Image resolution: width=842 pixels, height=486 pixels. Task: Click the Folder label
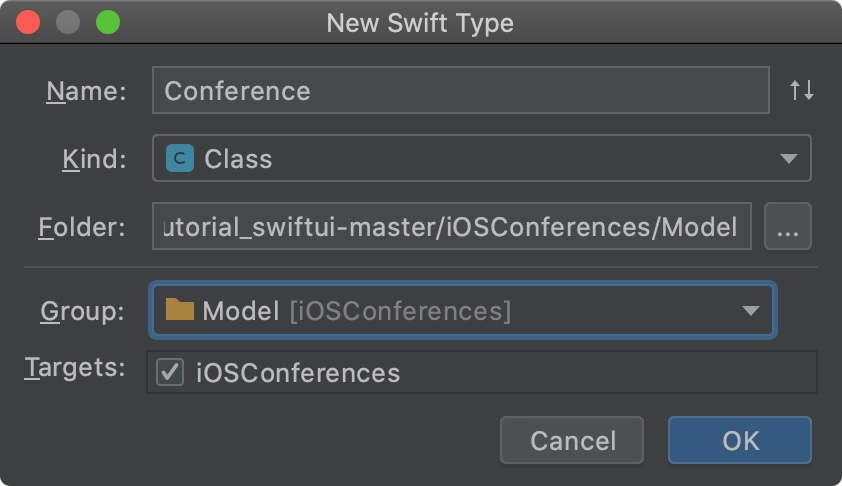[x=82, y=227]
